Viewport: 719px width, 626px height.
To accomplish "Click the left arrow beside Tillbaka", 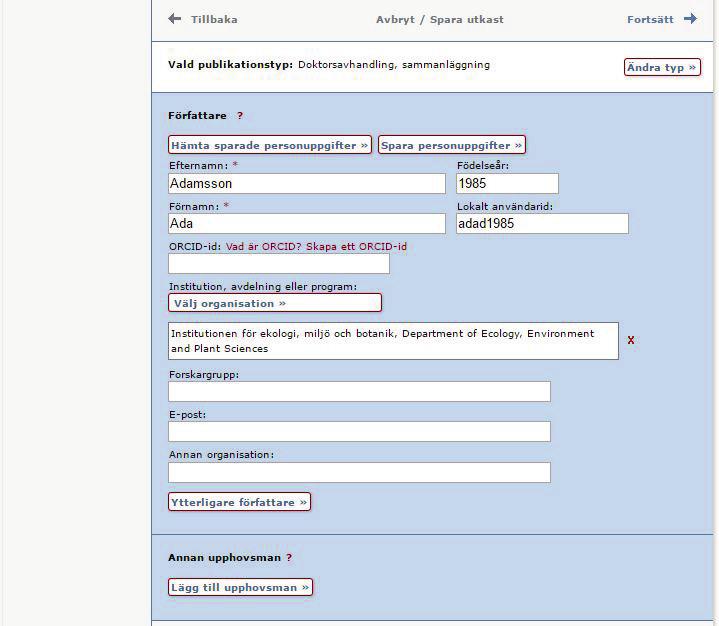I will [174, 19].
